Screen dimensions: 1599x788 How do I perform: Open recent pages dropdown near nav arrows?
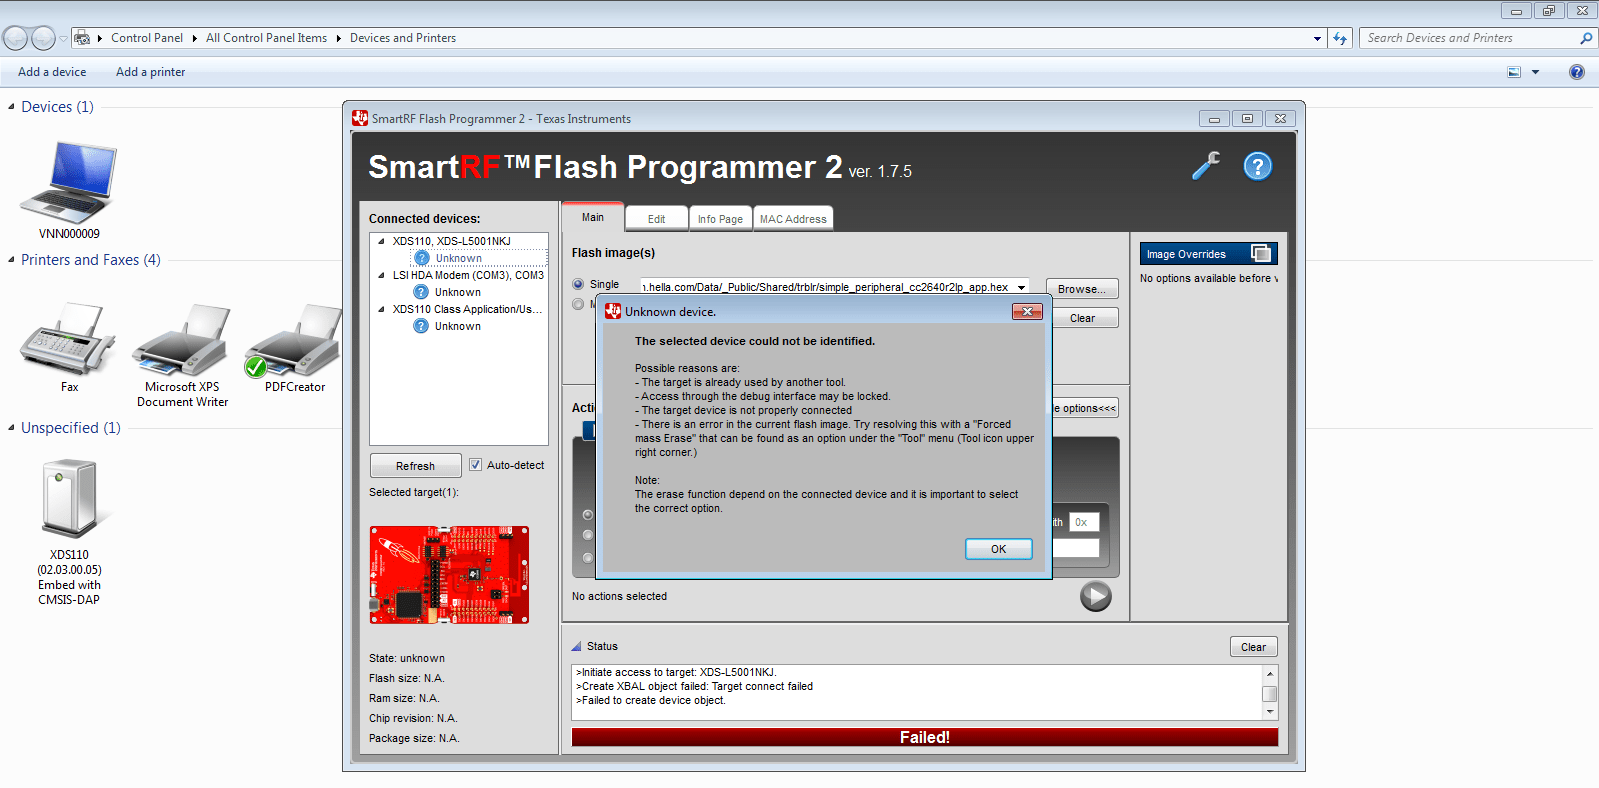coord(63,38)
